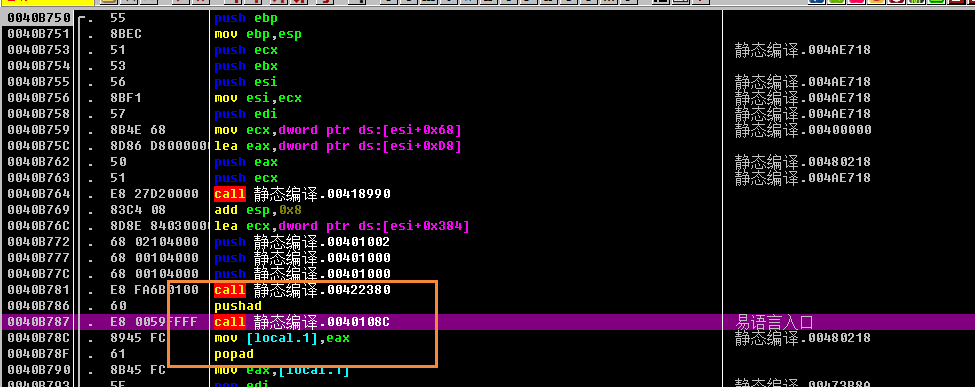Select the 'mov [local.1],eax' instruction

(282, 338)
